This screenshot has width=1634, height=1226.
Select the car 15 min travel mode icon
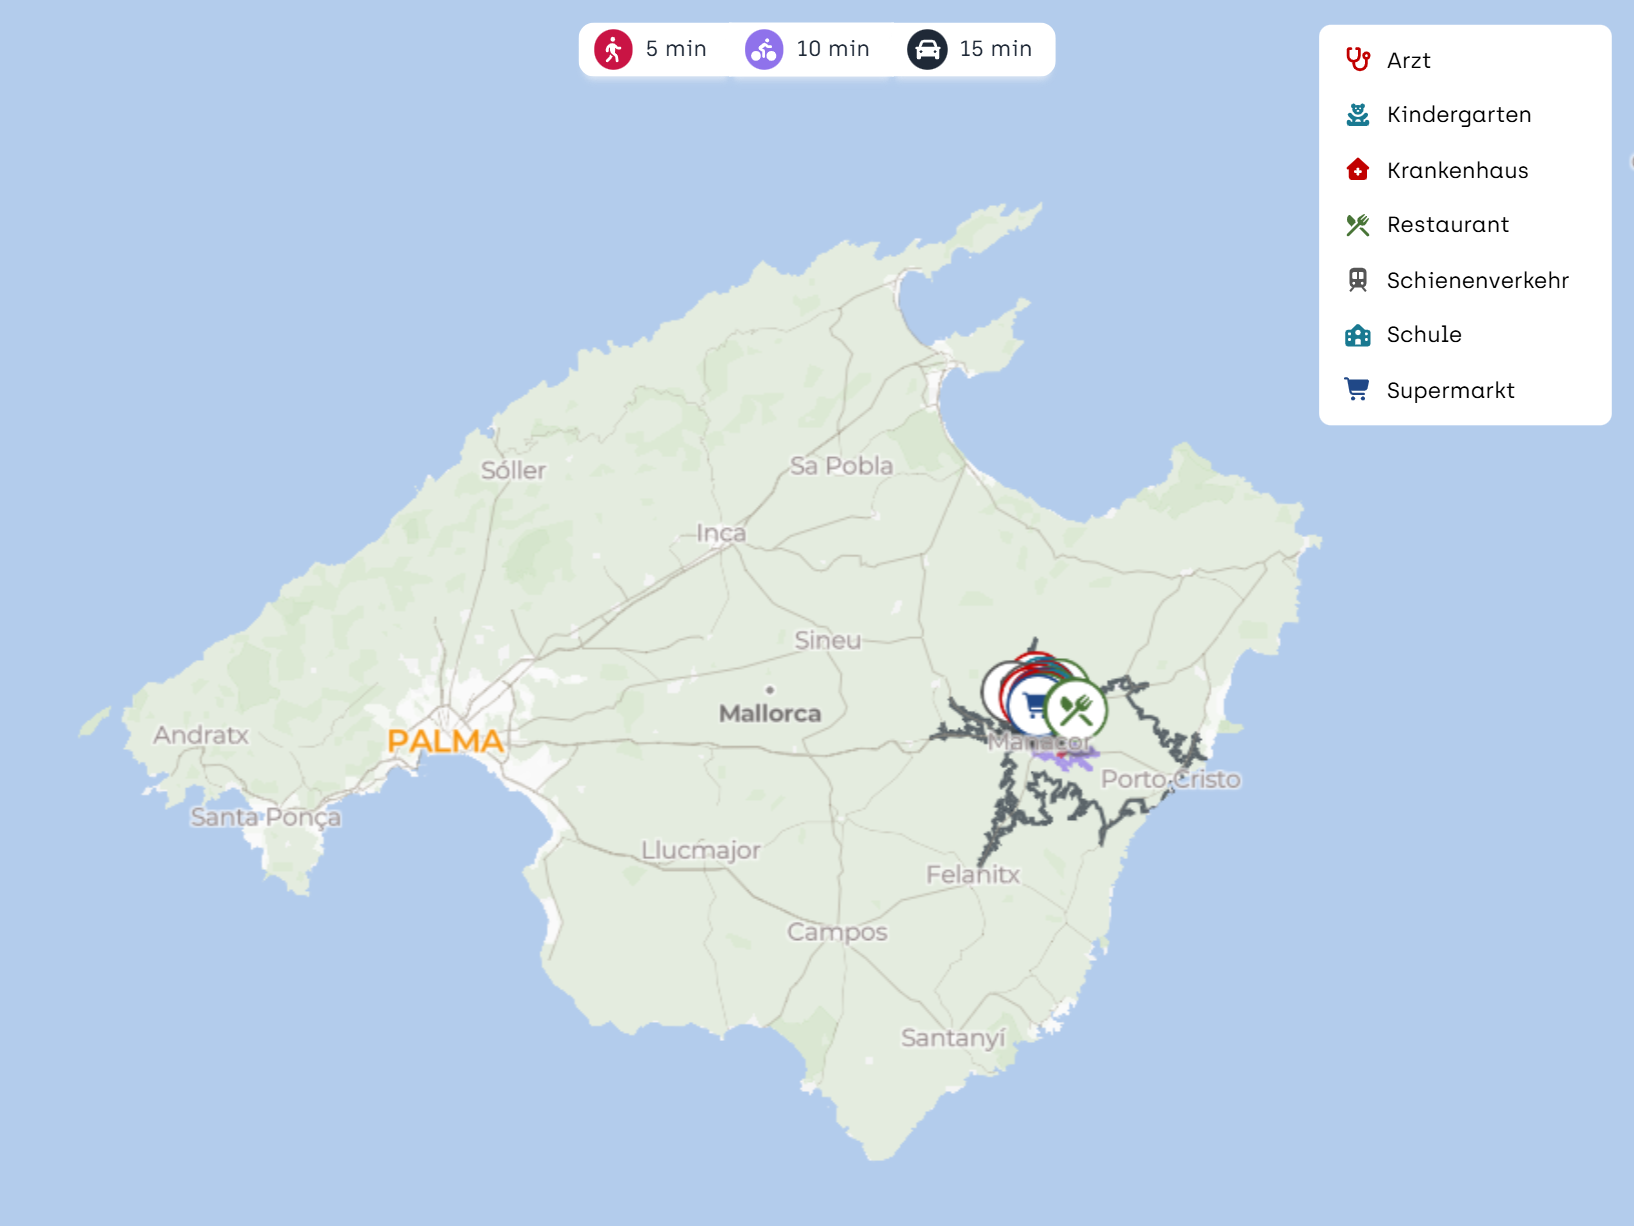[x=927, y=49]
